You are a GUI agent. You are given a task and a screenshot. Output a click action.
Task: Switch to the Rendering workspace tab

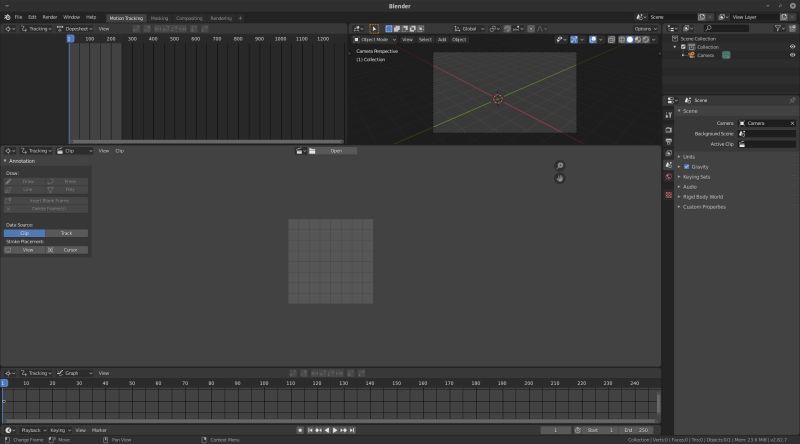click(221, 18)
